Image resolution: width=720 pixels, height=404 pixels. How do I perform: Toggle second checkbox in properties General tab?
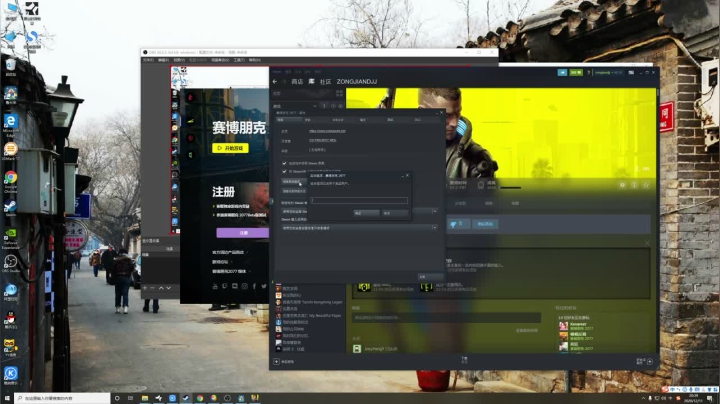(284, 171)
